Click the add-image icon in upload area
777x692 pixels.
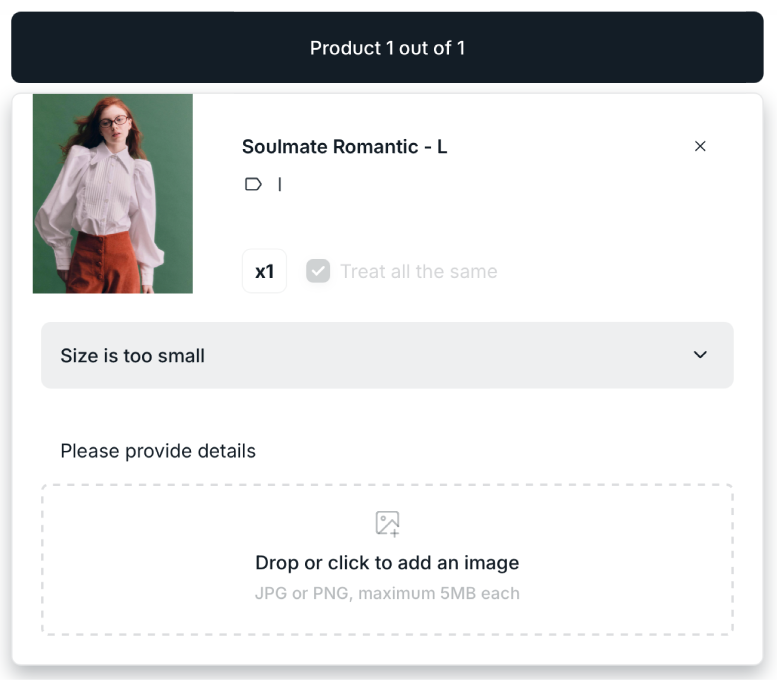[x=387, y=523]
